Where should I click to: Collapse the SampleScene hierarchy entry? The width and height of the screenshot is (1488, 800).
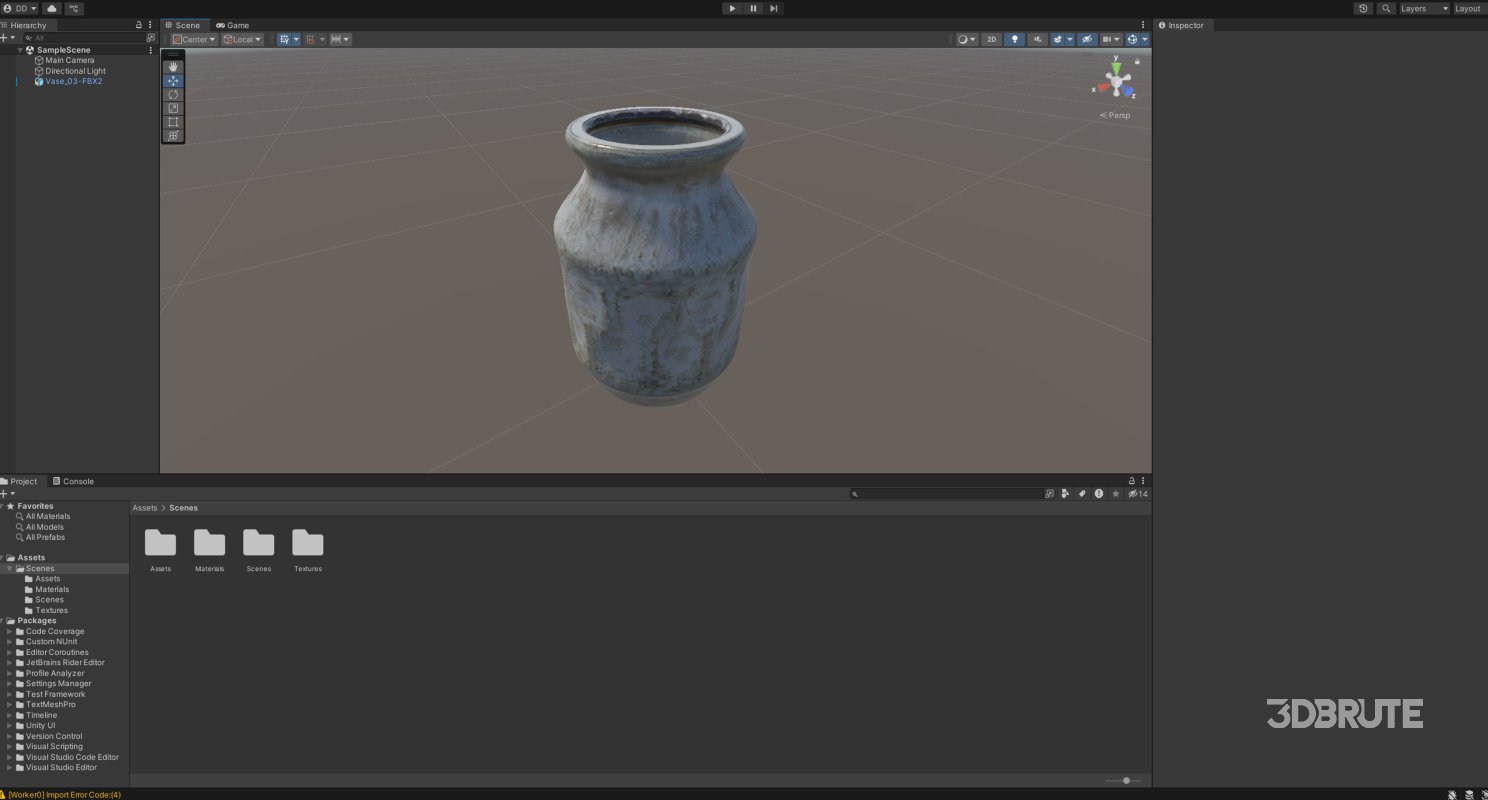pos(20,49)
